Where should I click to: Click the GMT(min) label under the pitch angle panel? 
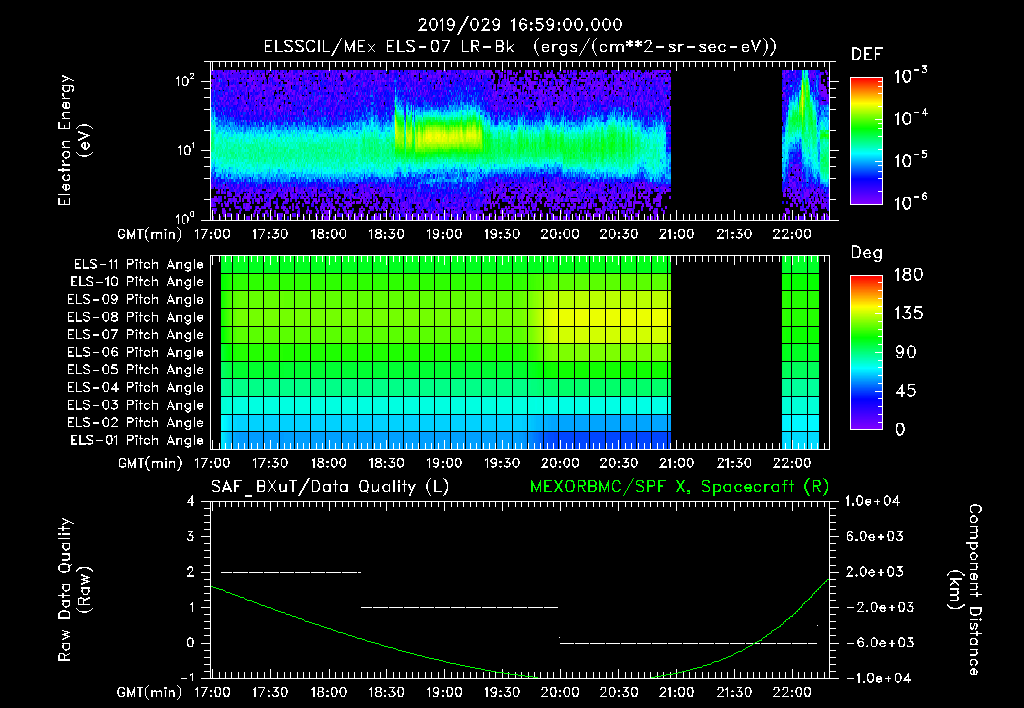pos(150,463)
